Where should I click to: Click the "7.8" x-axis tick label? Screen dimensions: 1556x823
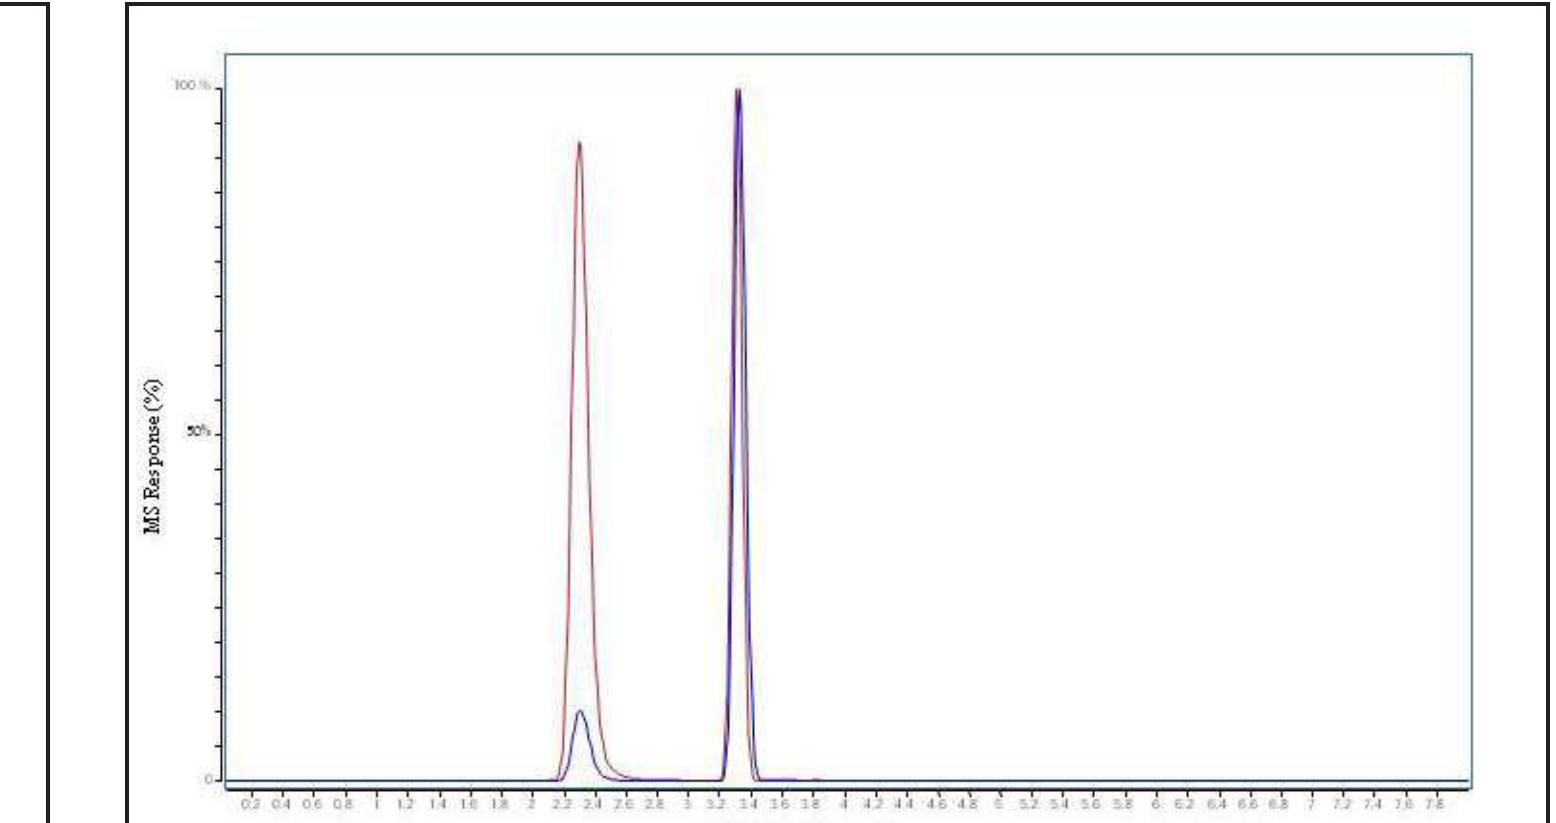(x=1436, y=804)
